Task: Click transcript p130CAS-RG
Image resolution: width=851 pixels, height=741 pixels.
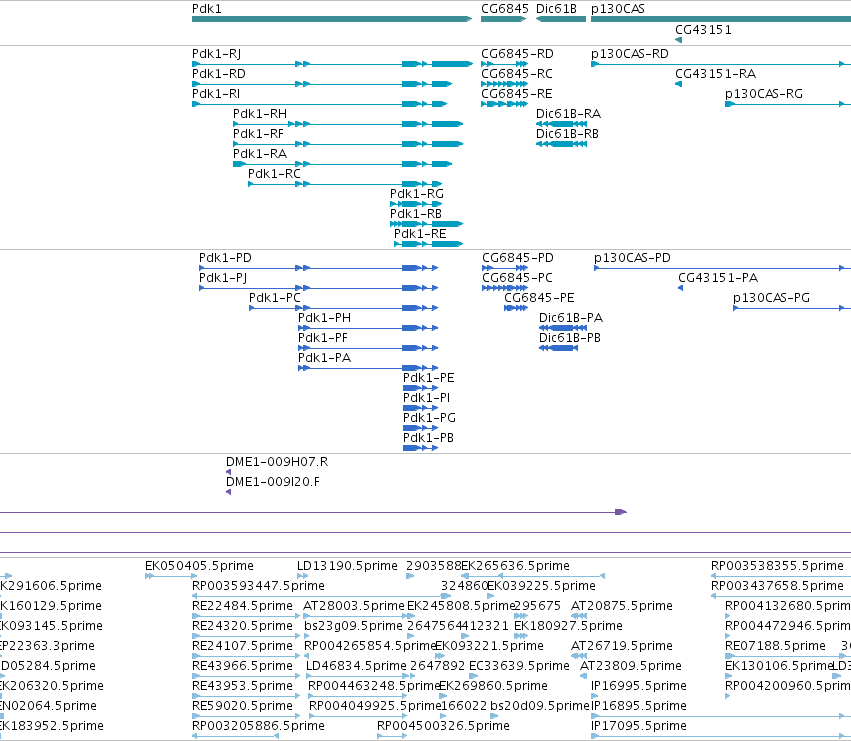Action: 788,104
